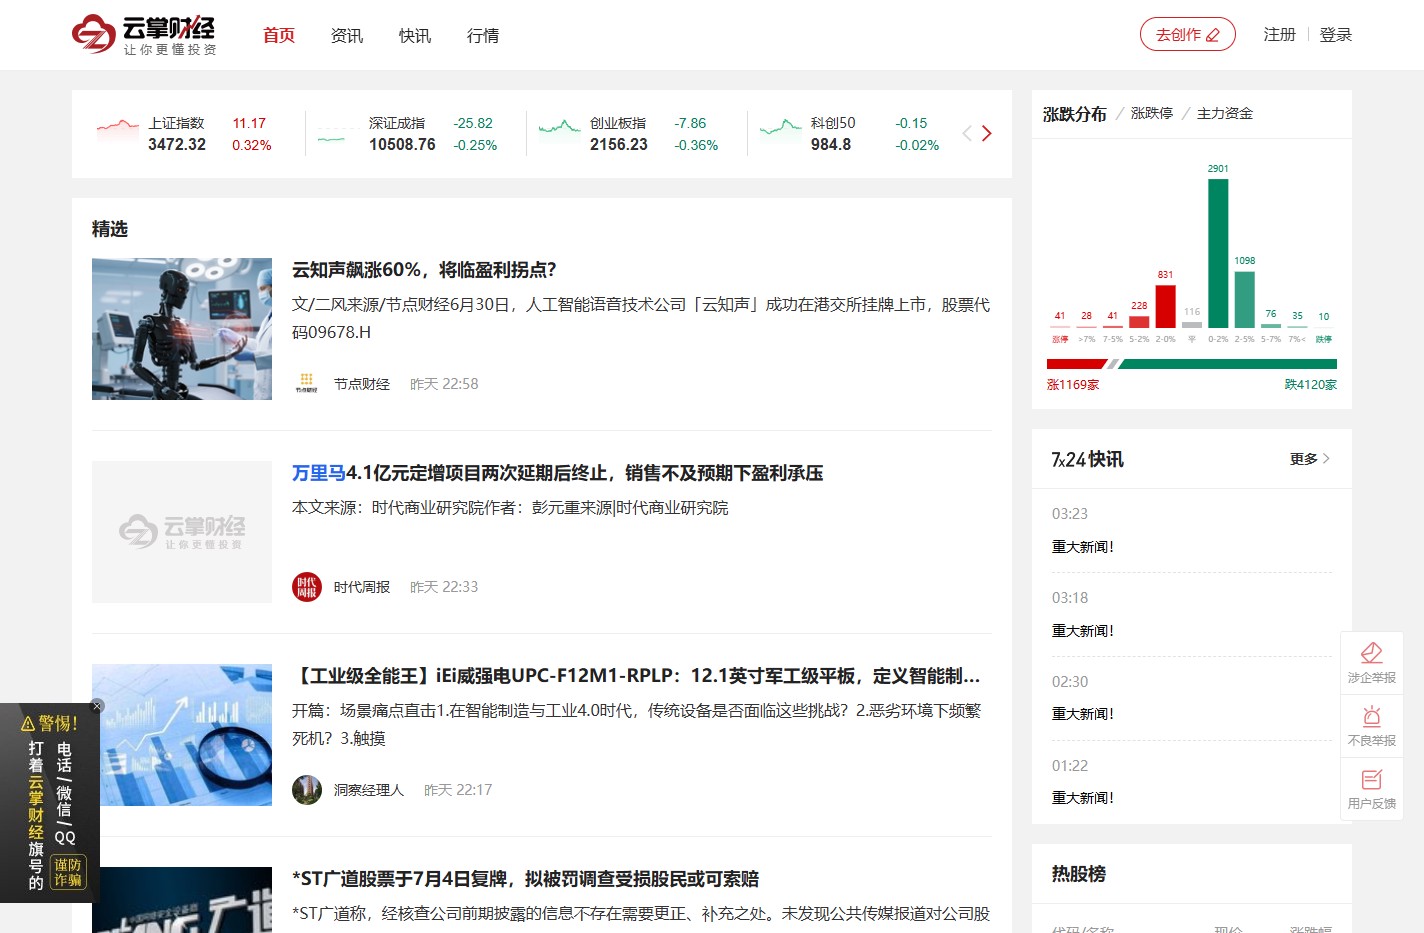Open the 注册 link
Viewport: 1424px width, 933px height.
(x=1279, y=34)
